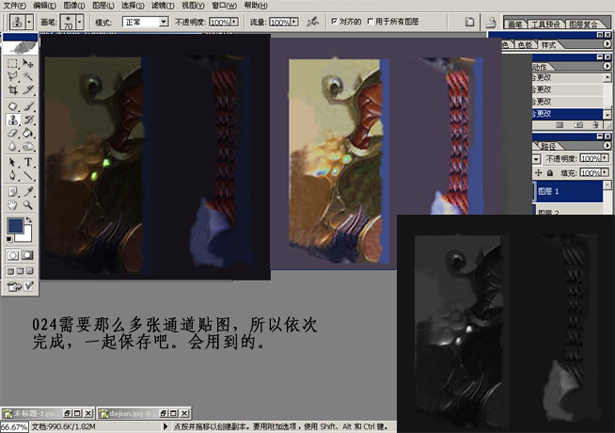Open the 窗口 menu

pos(224,5)
